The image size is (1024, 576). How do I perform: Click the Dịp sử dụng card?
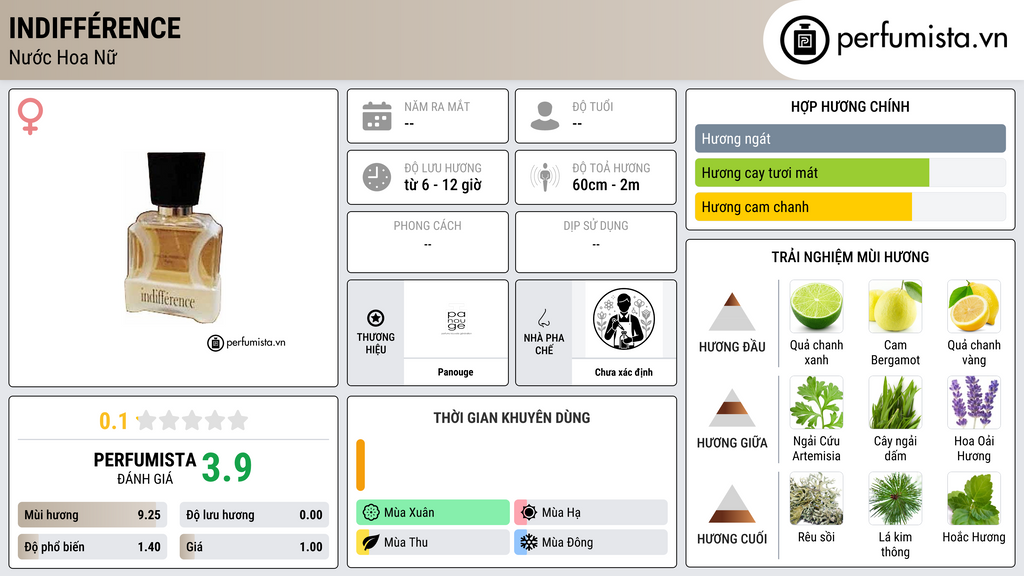pyautogui.click(x=596, y=242)
